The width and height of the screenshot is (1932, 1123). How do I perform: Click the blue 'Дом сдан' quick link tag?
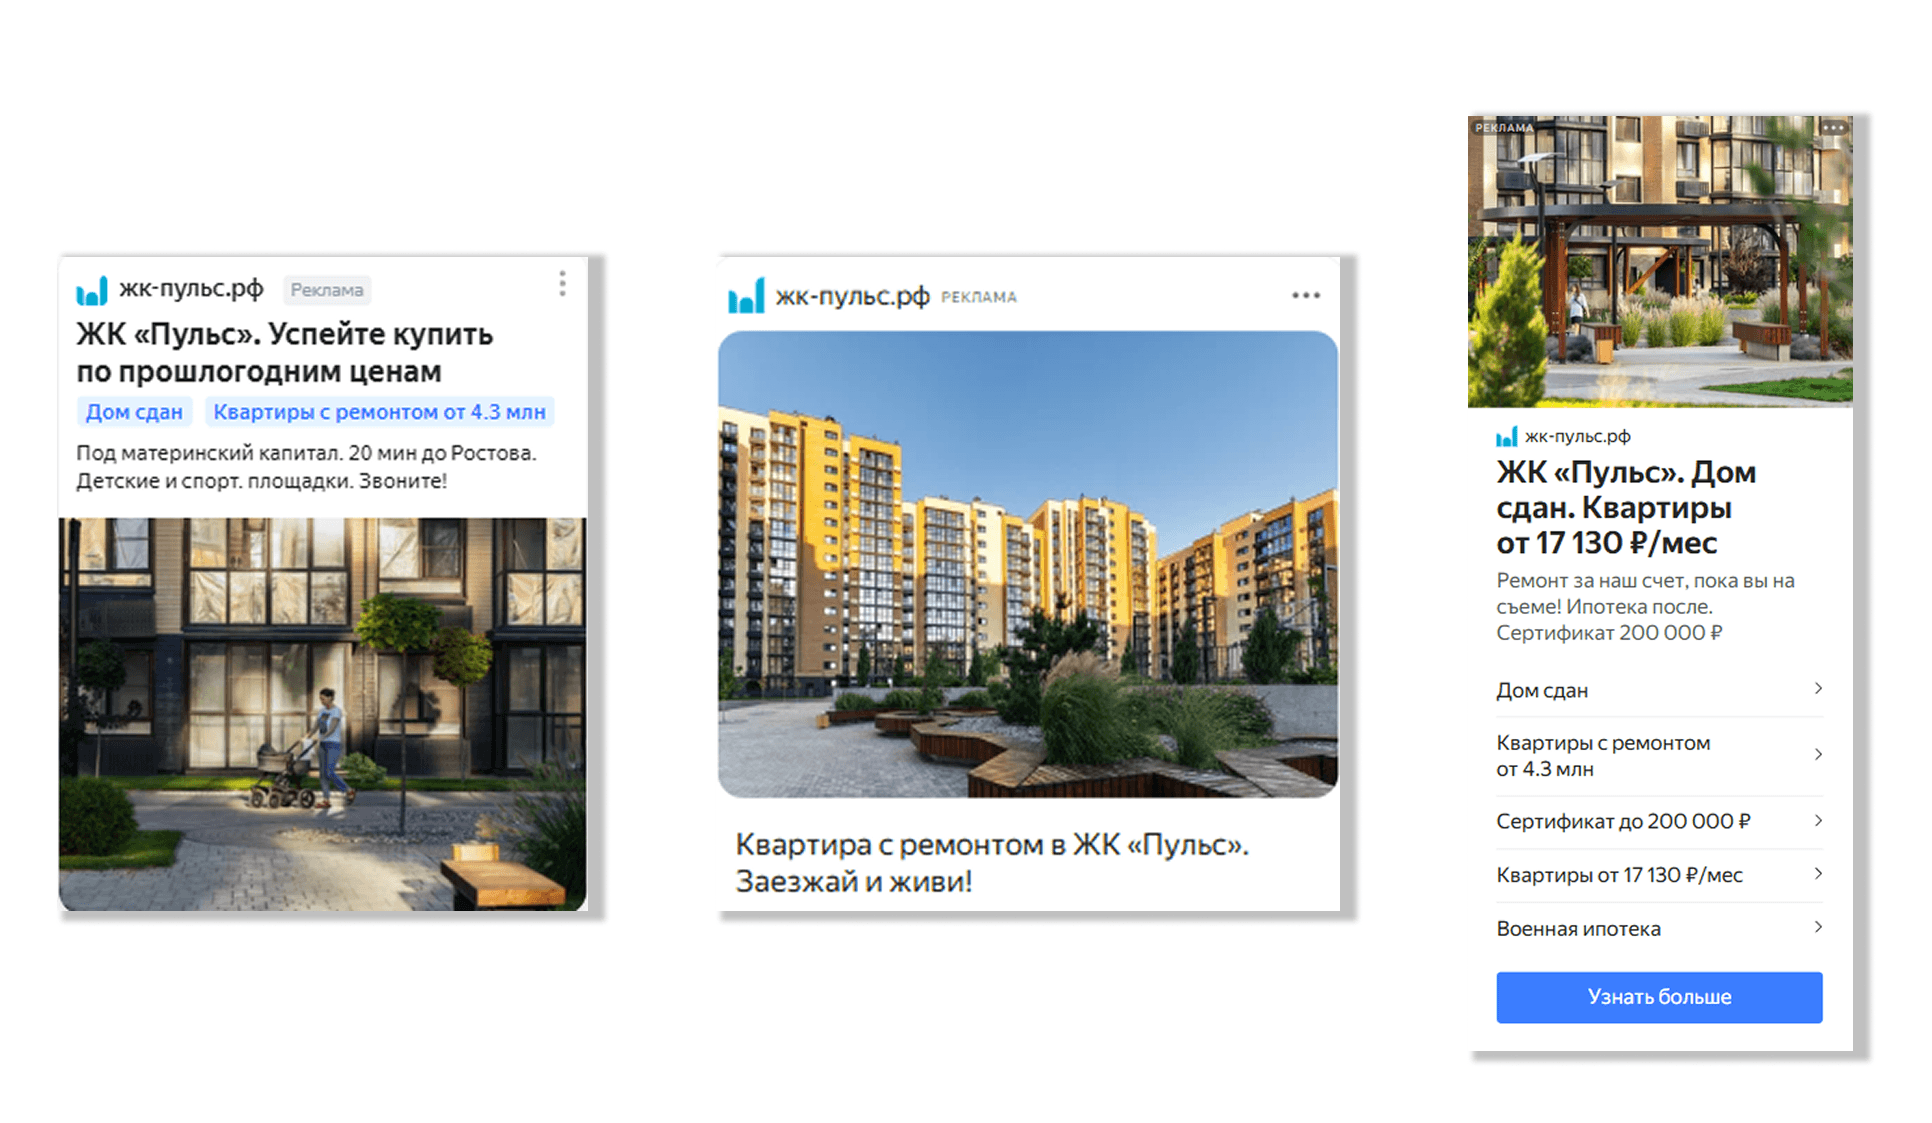tap(134, 412)
